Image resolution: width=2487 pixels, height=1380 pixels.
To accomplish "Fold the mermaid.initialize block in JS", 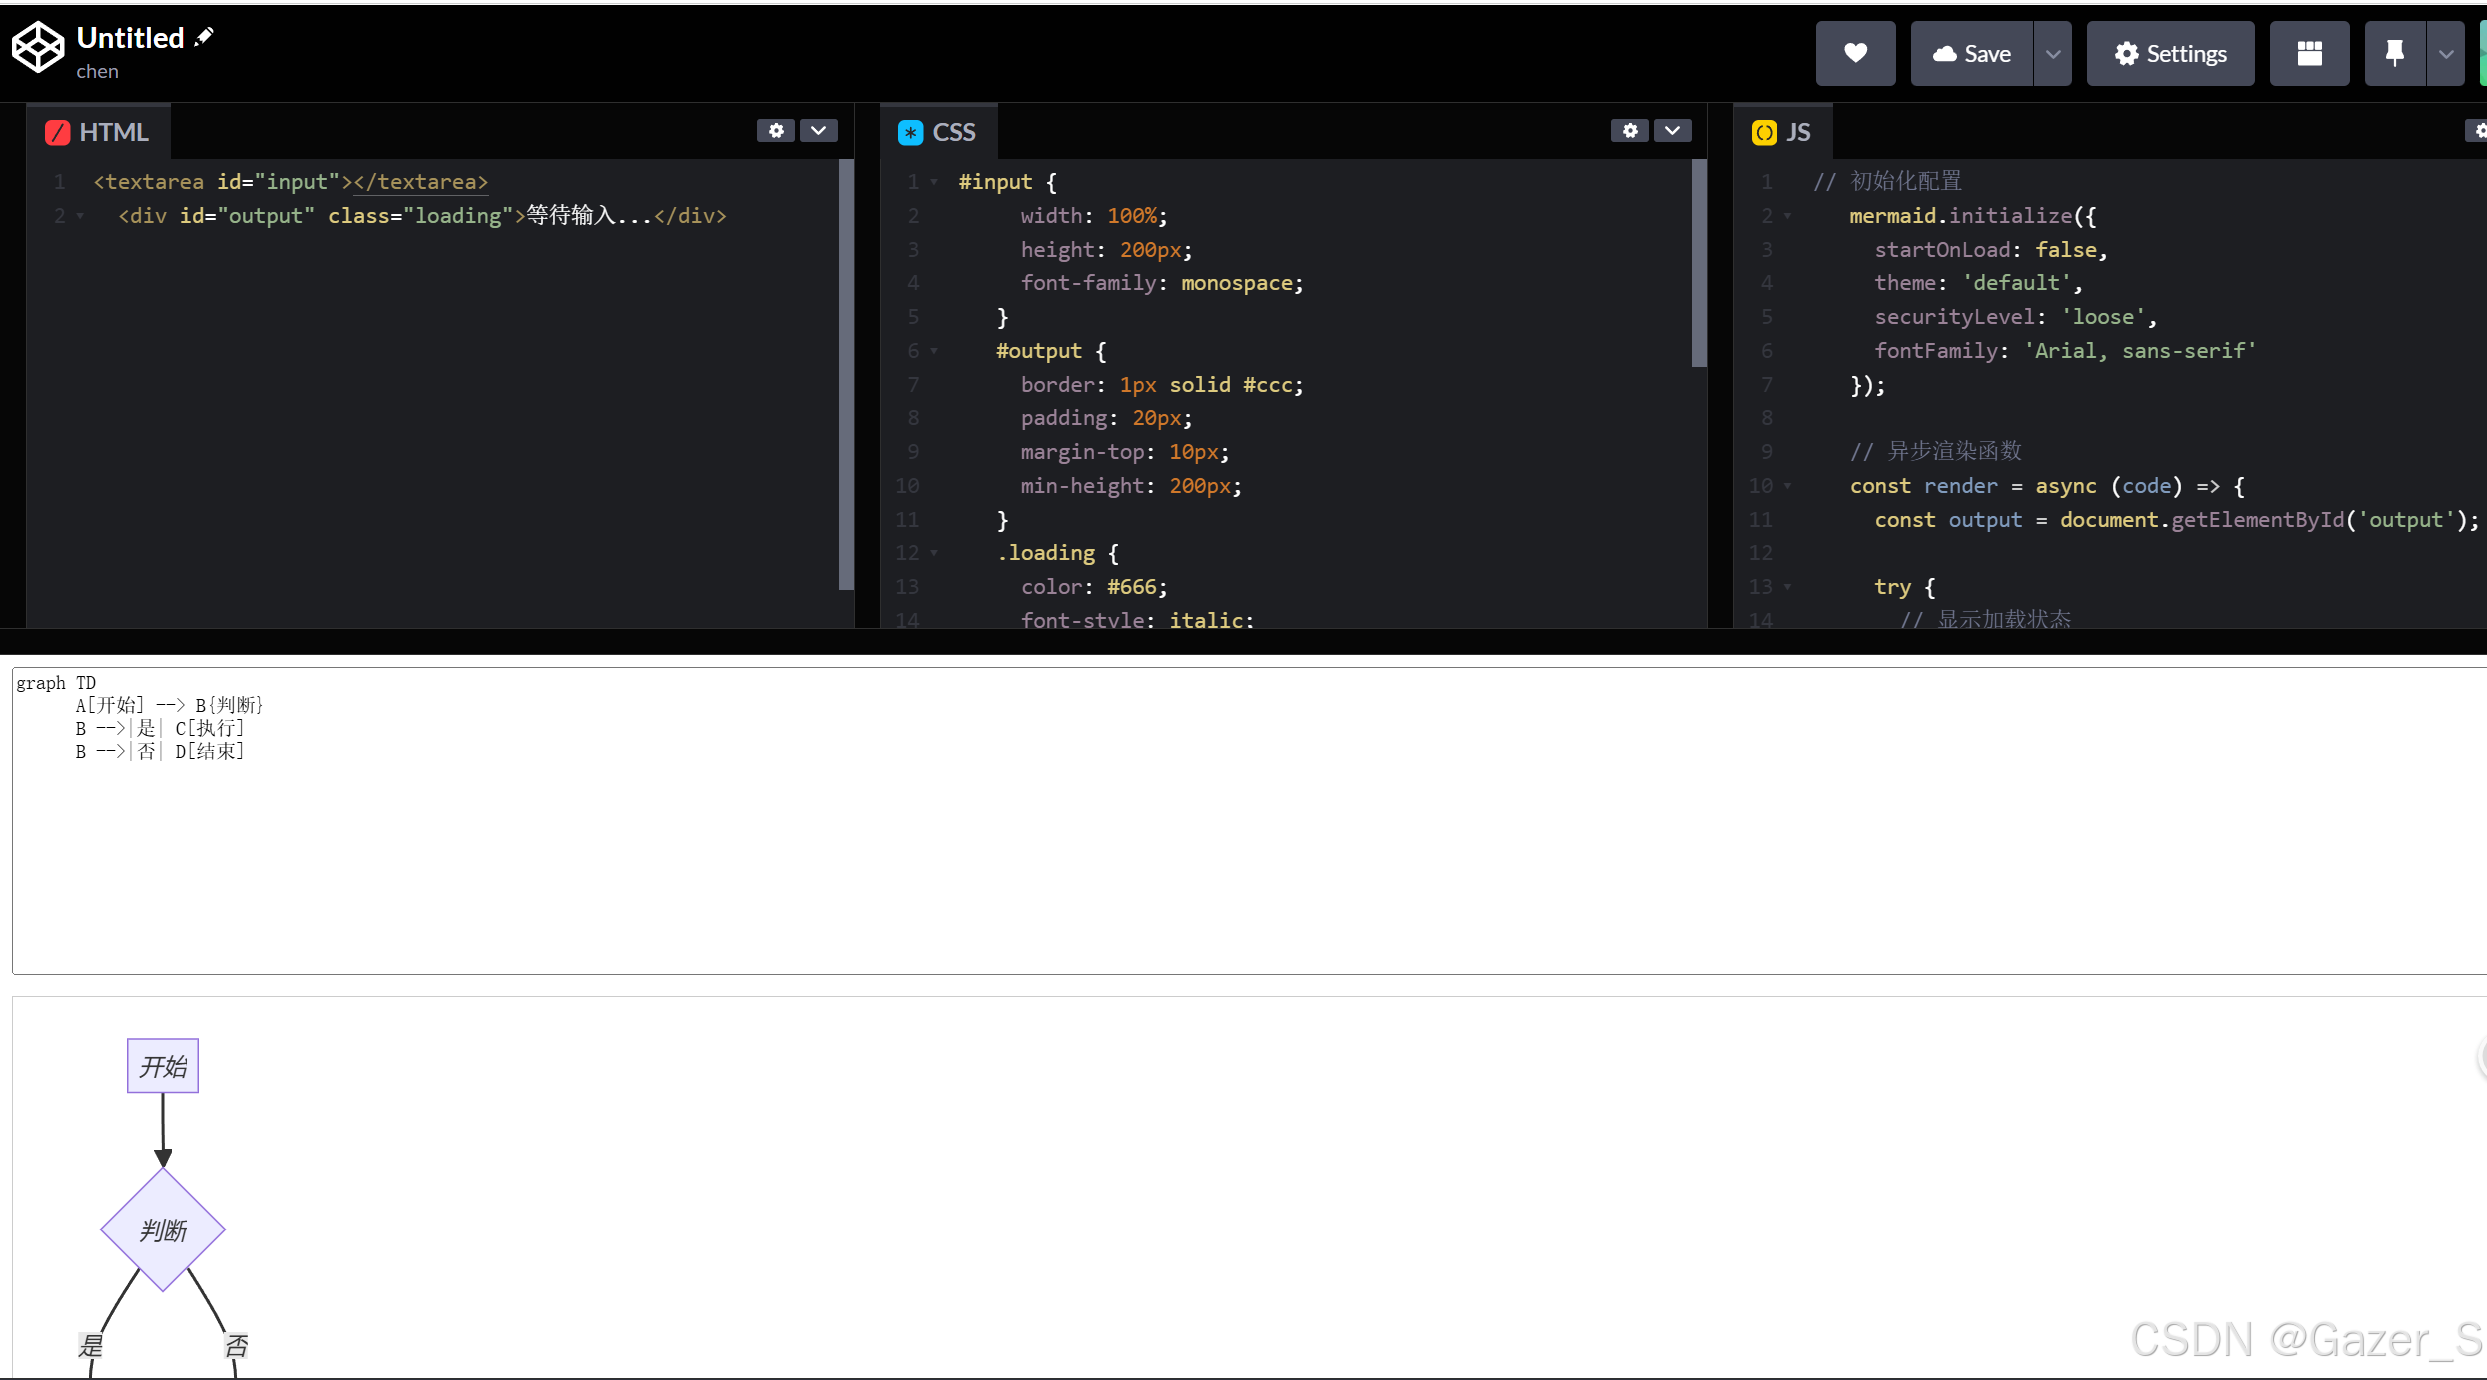I will (x=1787, y=216).
